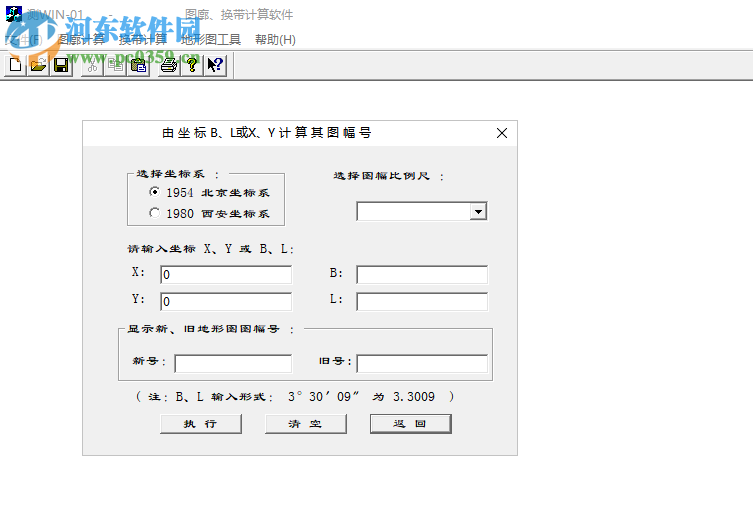The height and width of the screenshot is (524, 753).
Task: Click the 选择图幅比例尺 label text
Action: click(389, 176)
